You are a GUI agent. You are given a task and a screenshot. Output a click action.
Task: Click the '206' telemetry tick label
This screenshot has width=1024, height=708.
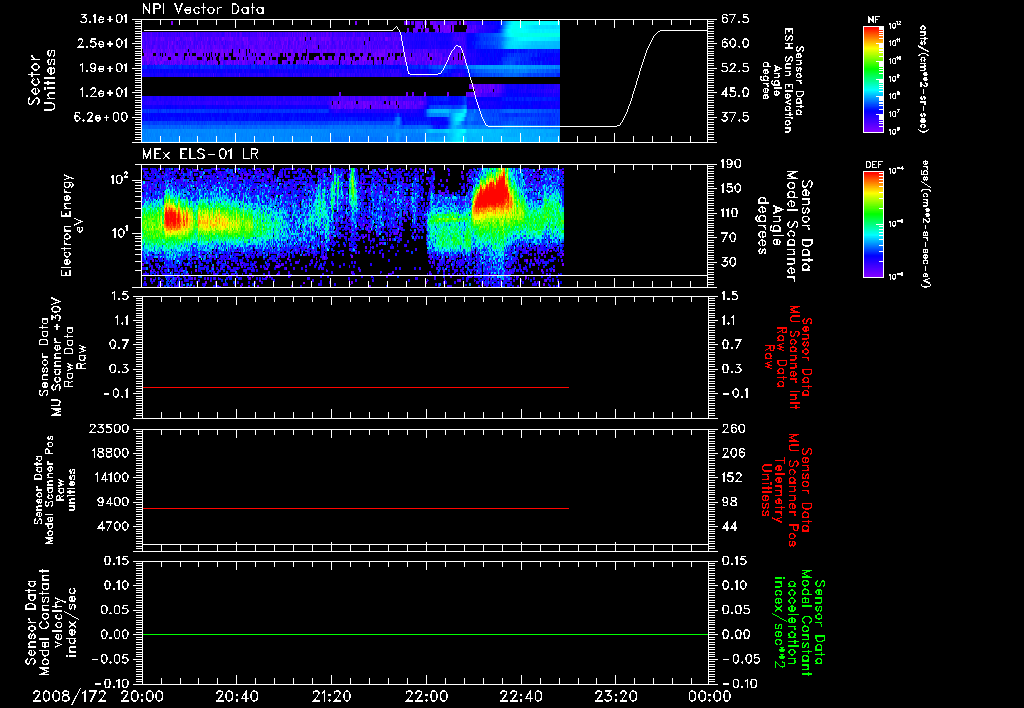[x=732, y=453]
